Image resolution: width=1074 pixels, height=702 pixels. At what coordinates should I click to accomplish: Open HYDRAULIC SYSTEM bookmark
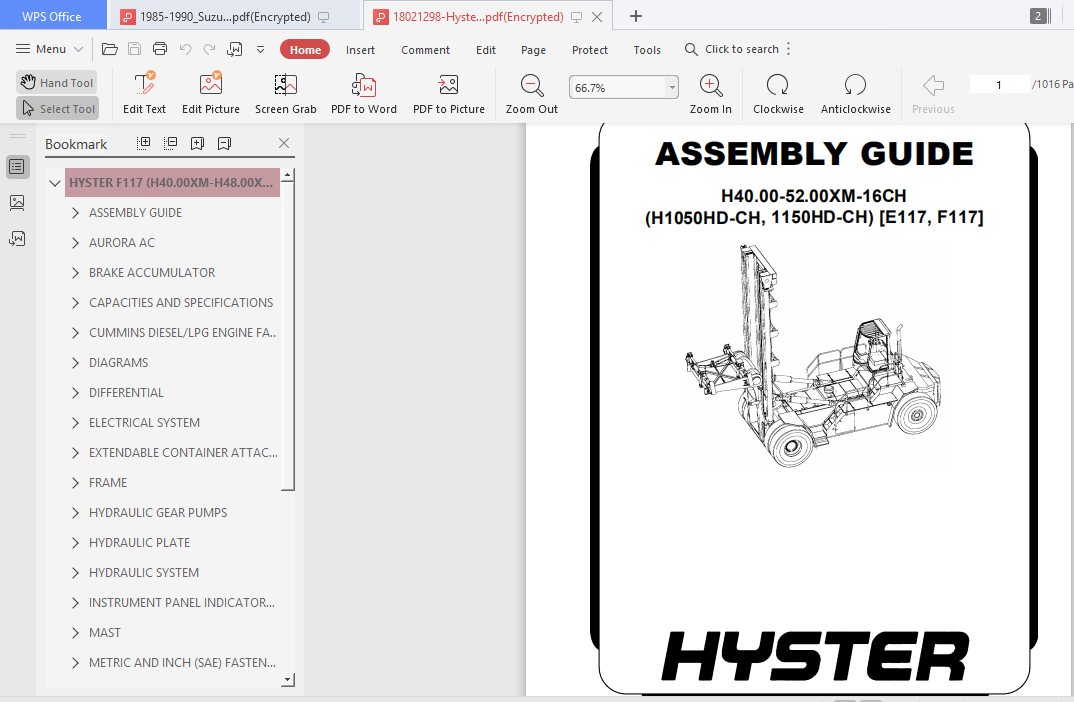point(144,573)
